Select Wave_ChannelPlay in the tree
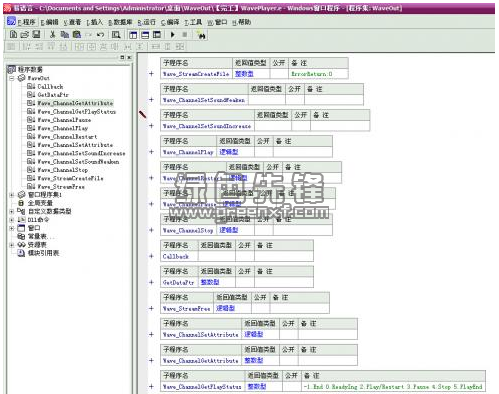Viewport: 499px width, 394px height. tap(63, 128)
